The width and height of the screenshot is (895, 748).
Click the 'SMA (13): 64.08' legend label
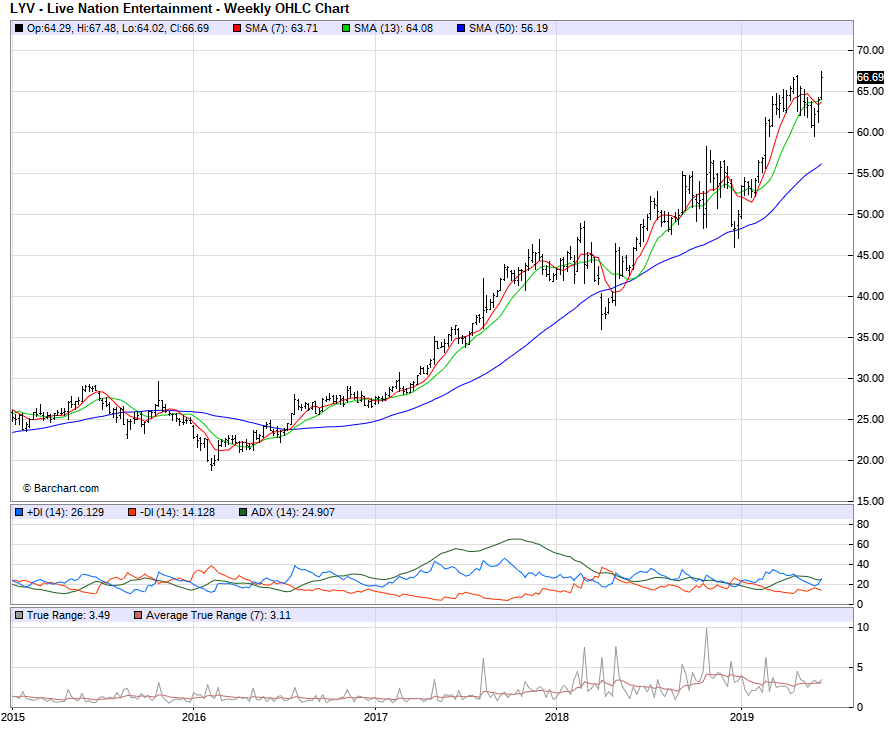pyautogui.click(x=393, y=28)
